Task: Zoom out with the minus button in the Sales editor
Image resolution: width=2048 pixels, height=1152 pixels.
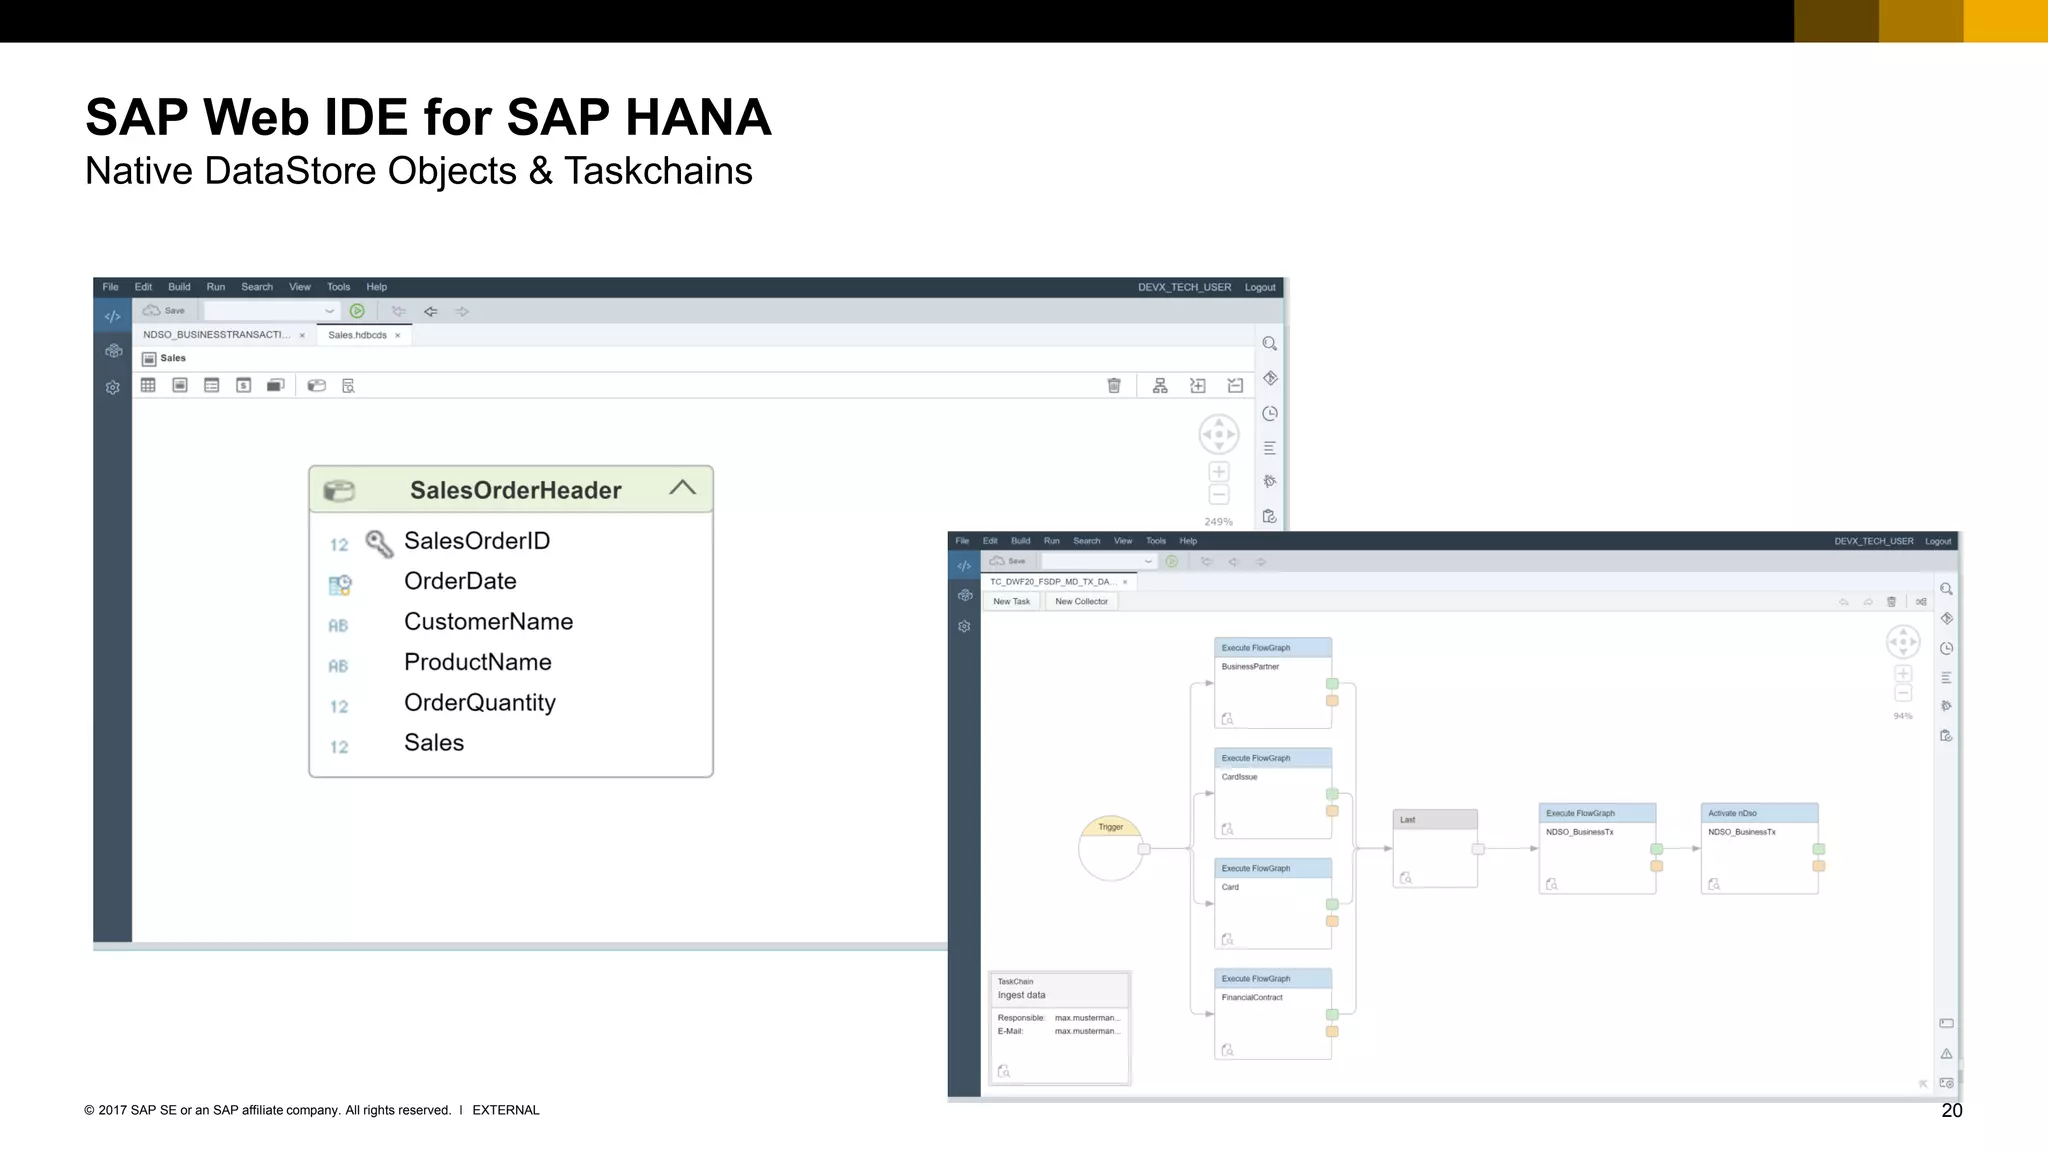Action: [1219, 495]
